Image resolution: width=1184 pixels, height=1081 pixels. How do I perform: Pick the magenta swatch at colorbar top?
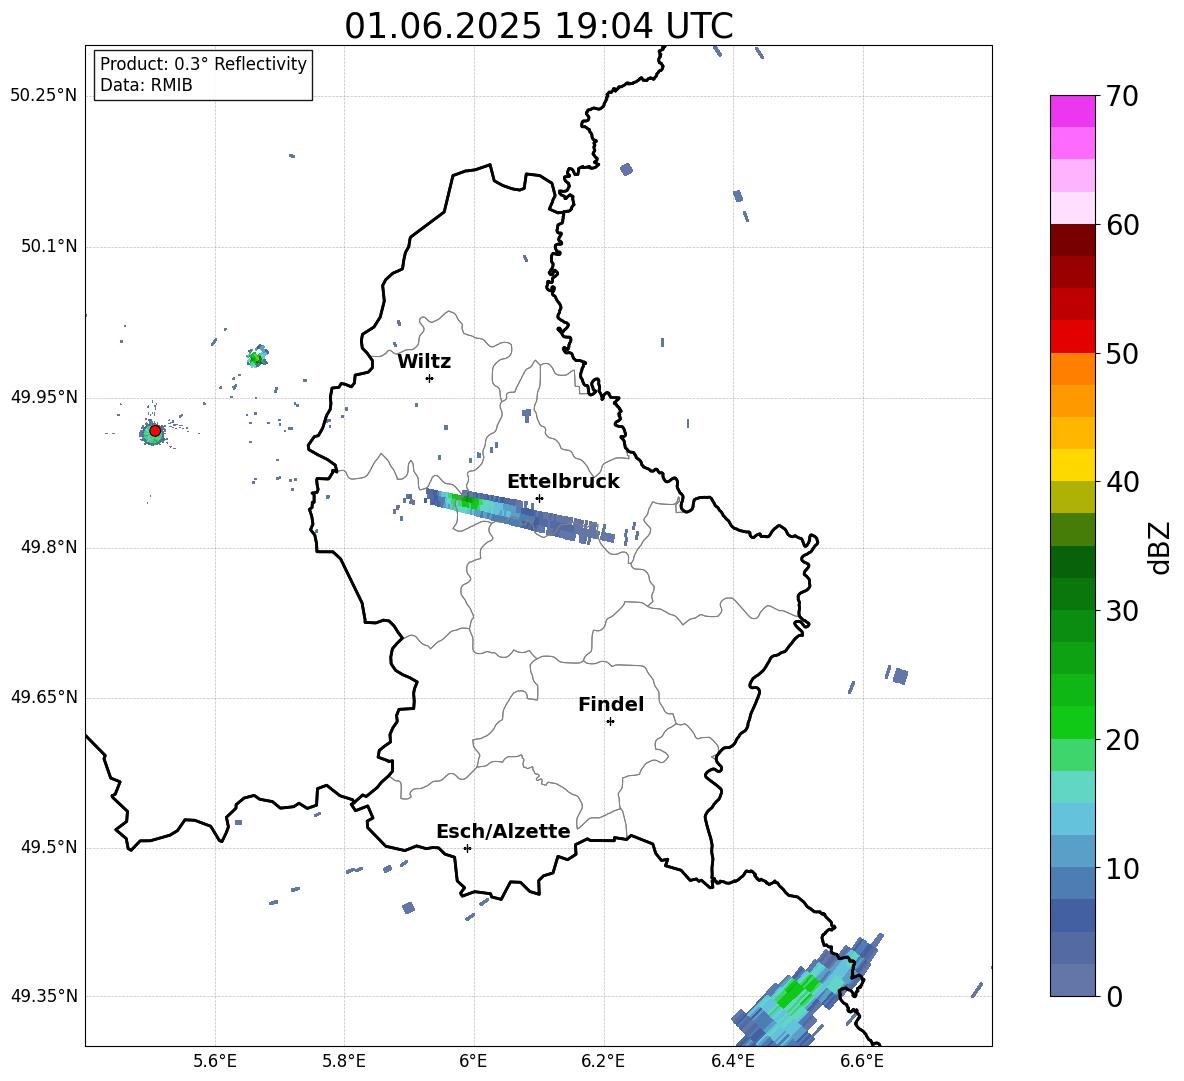click(x=1072, y=111)
